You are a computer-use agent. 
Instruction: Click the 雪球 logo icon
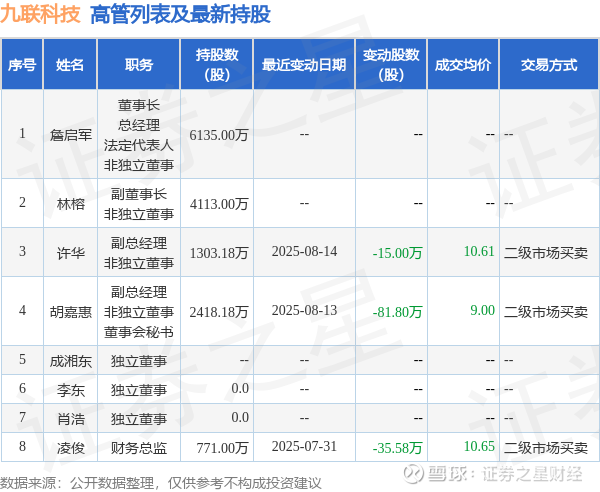(414, 474)
